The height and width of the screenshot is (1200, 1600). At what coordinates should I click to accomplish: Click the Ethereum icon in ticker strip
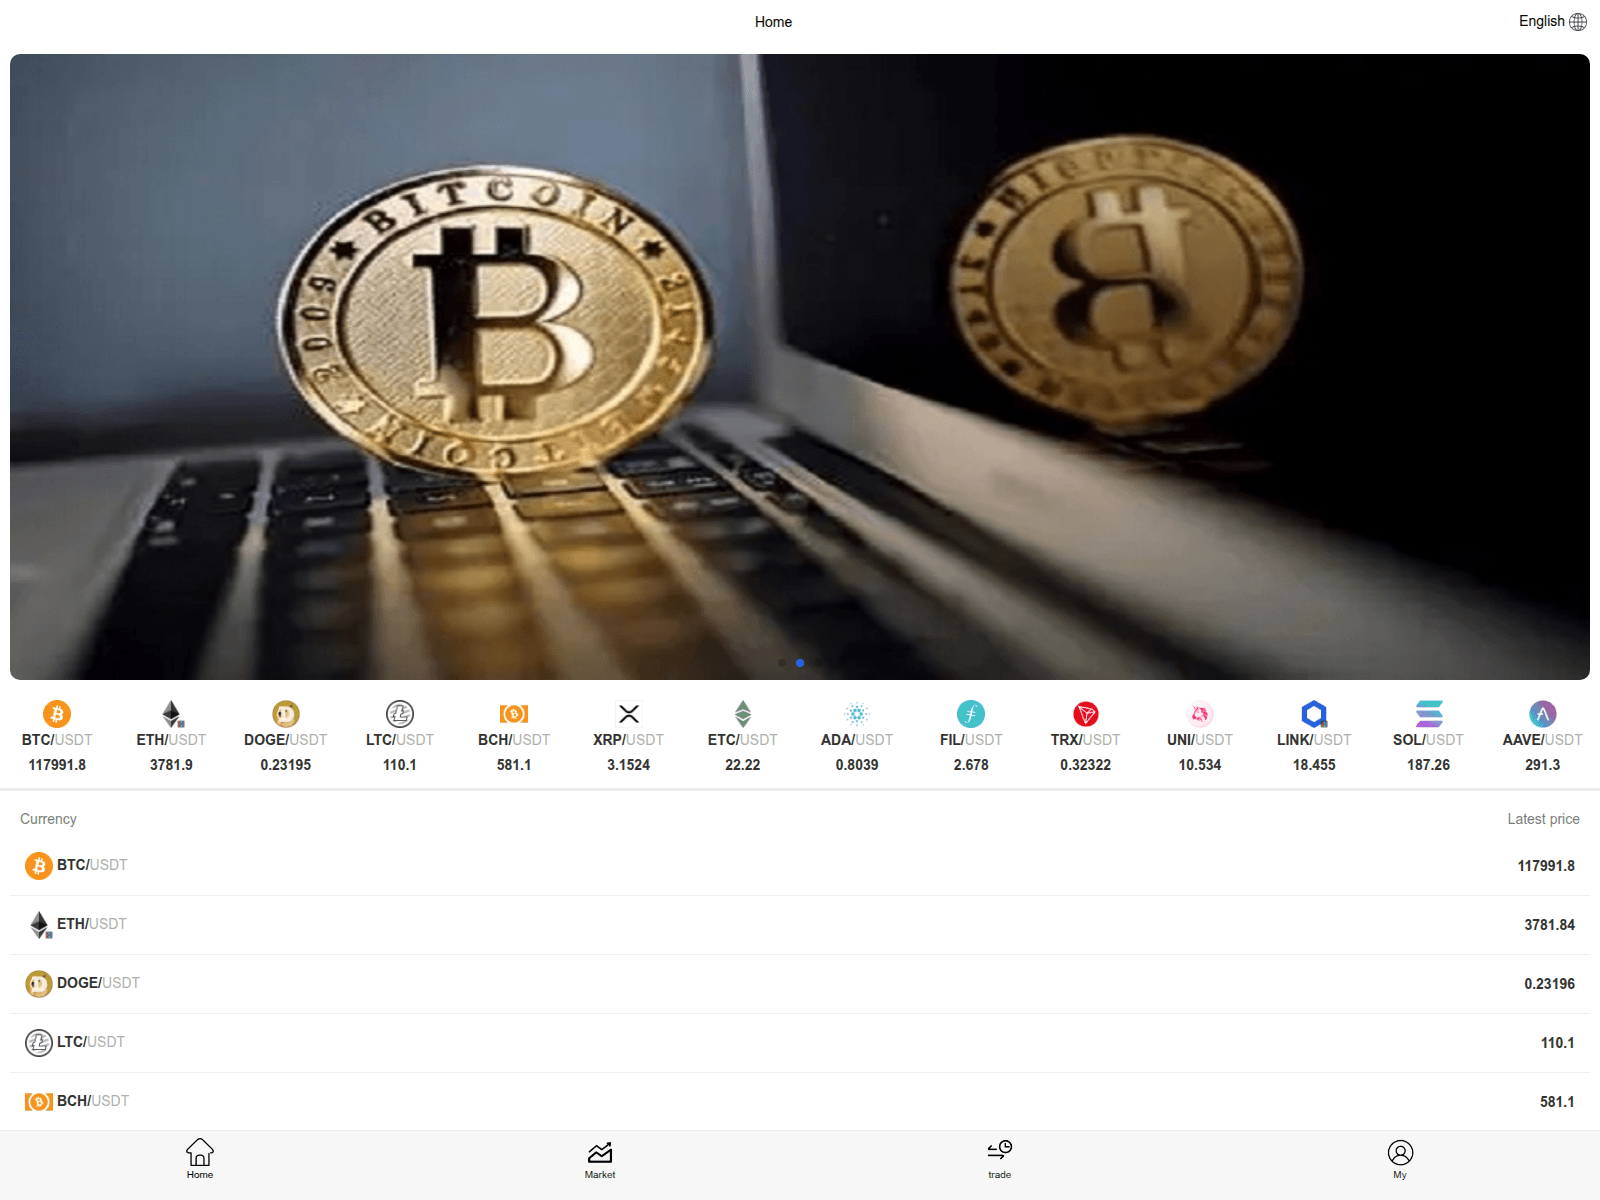click(x=172, y=714)
